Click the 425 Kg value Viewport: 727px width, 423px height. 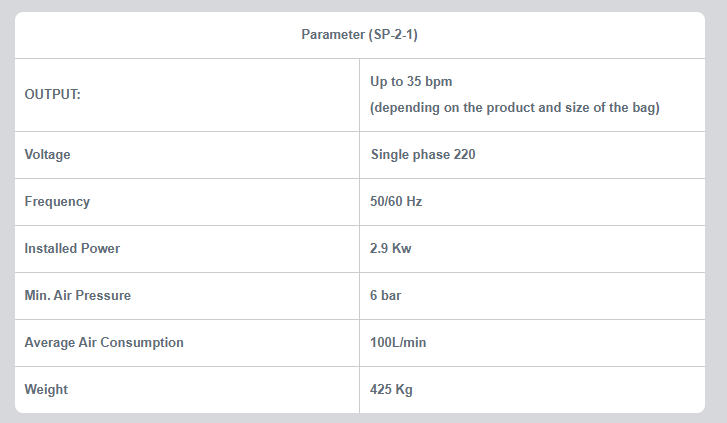391,390
